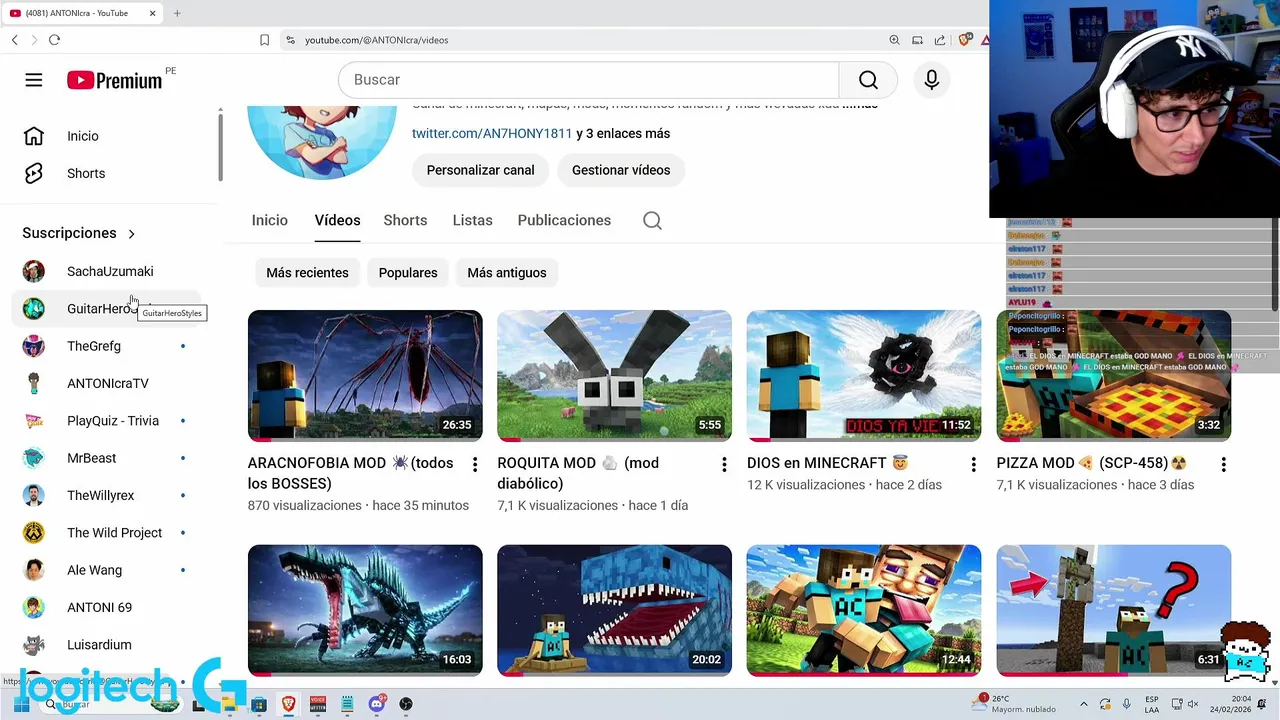The width and height of the screenshot is (1280, 720).
Task: Expand the channel description 'más' link
Action: [x=862, y=105]
